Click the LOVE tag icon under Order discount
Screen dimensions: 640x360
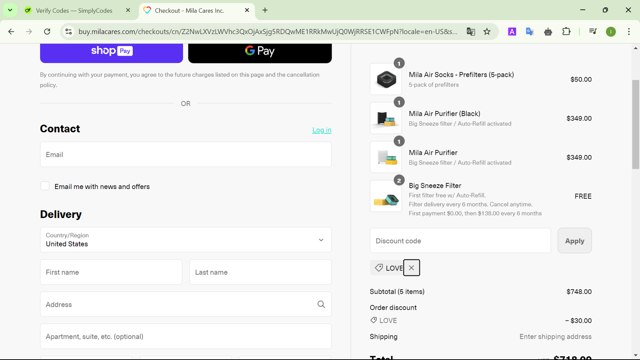(x=373, y=320)
